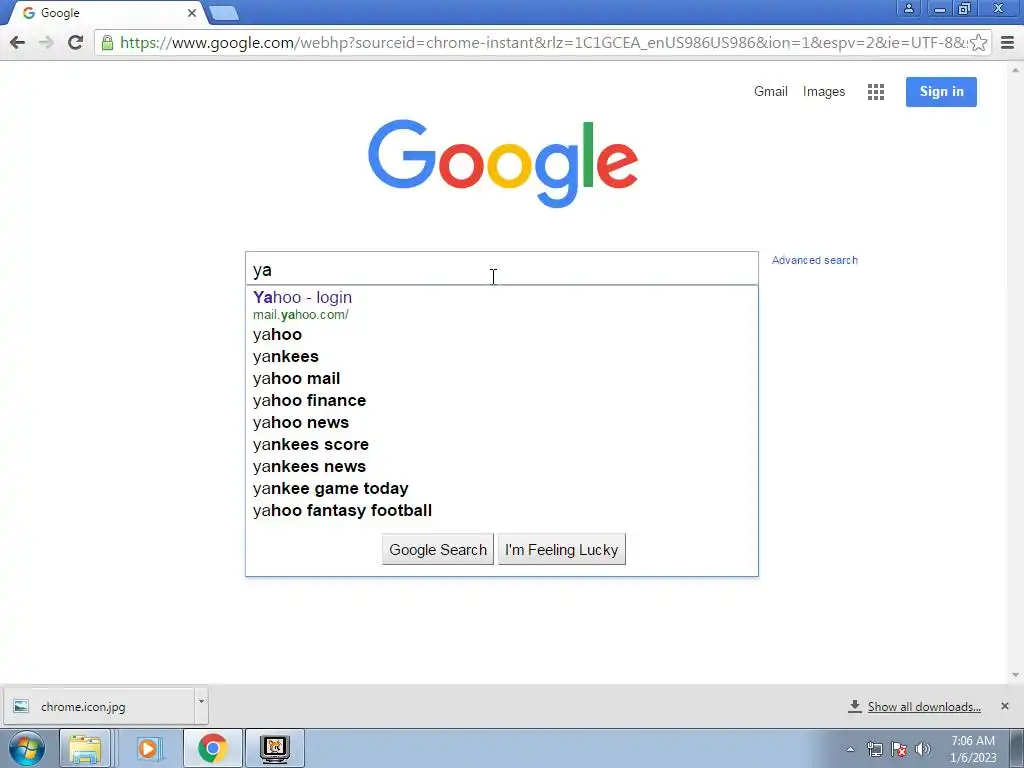
Task: Click the volume speaker icon
Action: (923, 749)
